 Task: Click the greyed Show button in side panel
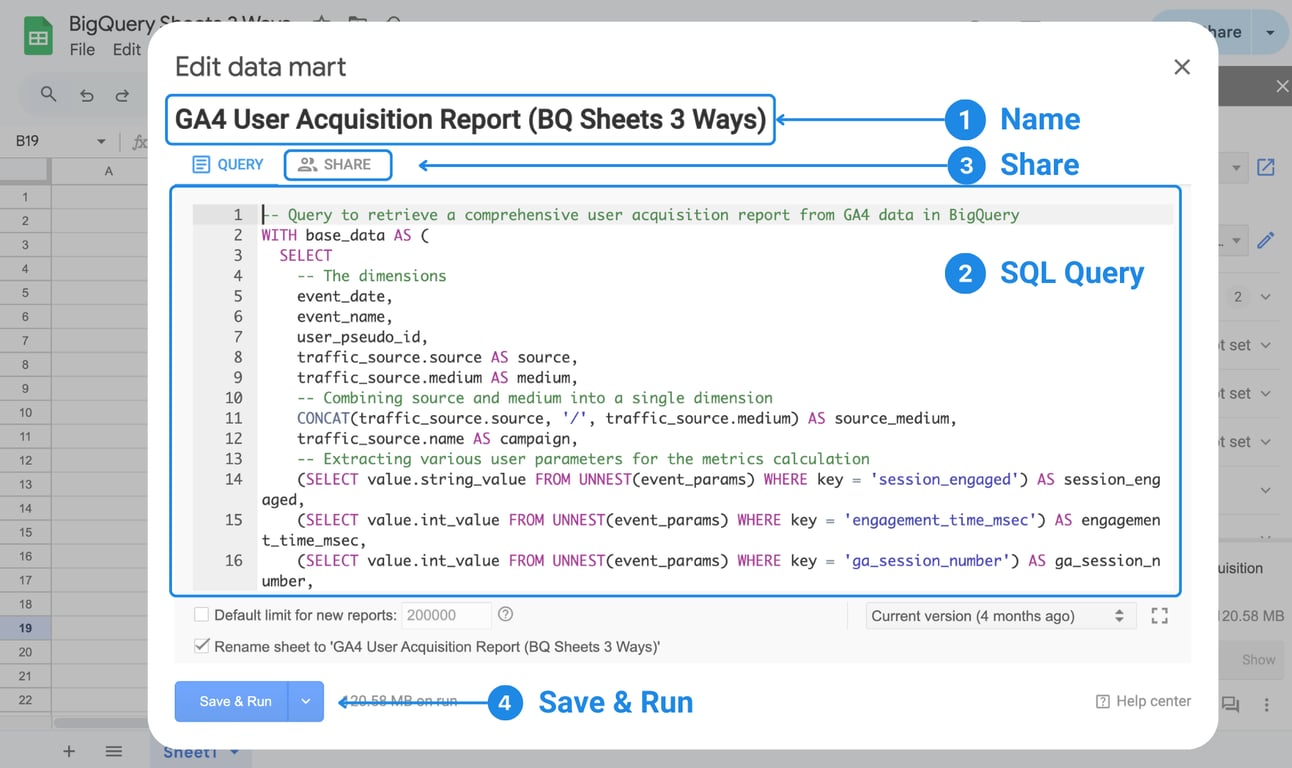pyautogui.click(x=1258, y=660)
